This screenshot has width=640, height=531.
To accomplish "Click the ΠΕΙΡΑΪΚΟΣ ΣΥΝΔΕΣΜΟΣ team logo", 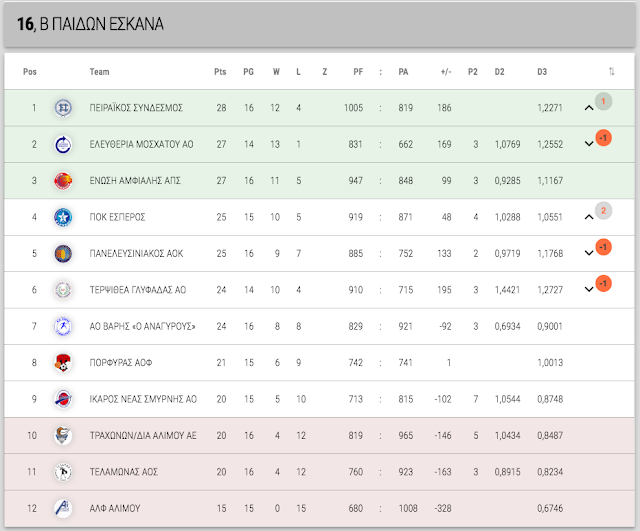I will (x=63, y=108).
